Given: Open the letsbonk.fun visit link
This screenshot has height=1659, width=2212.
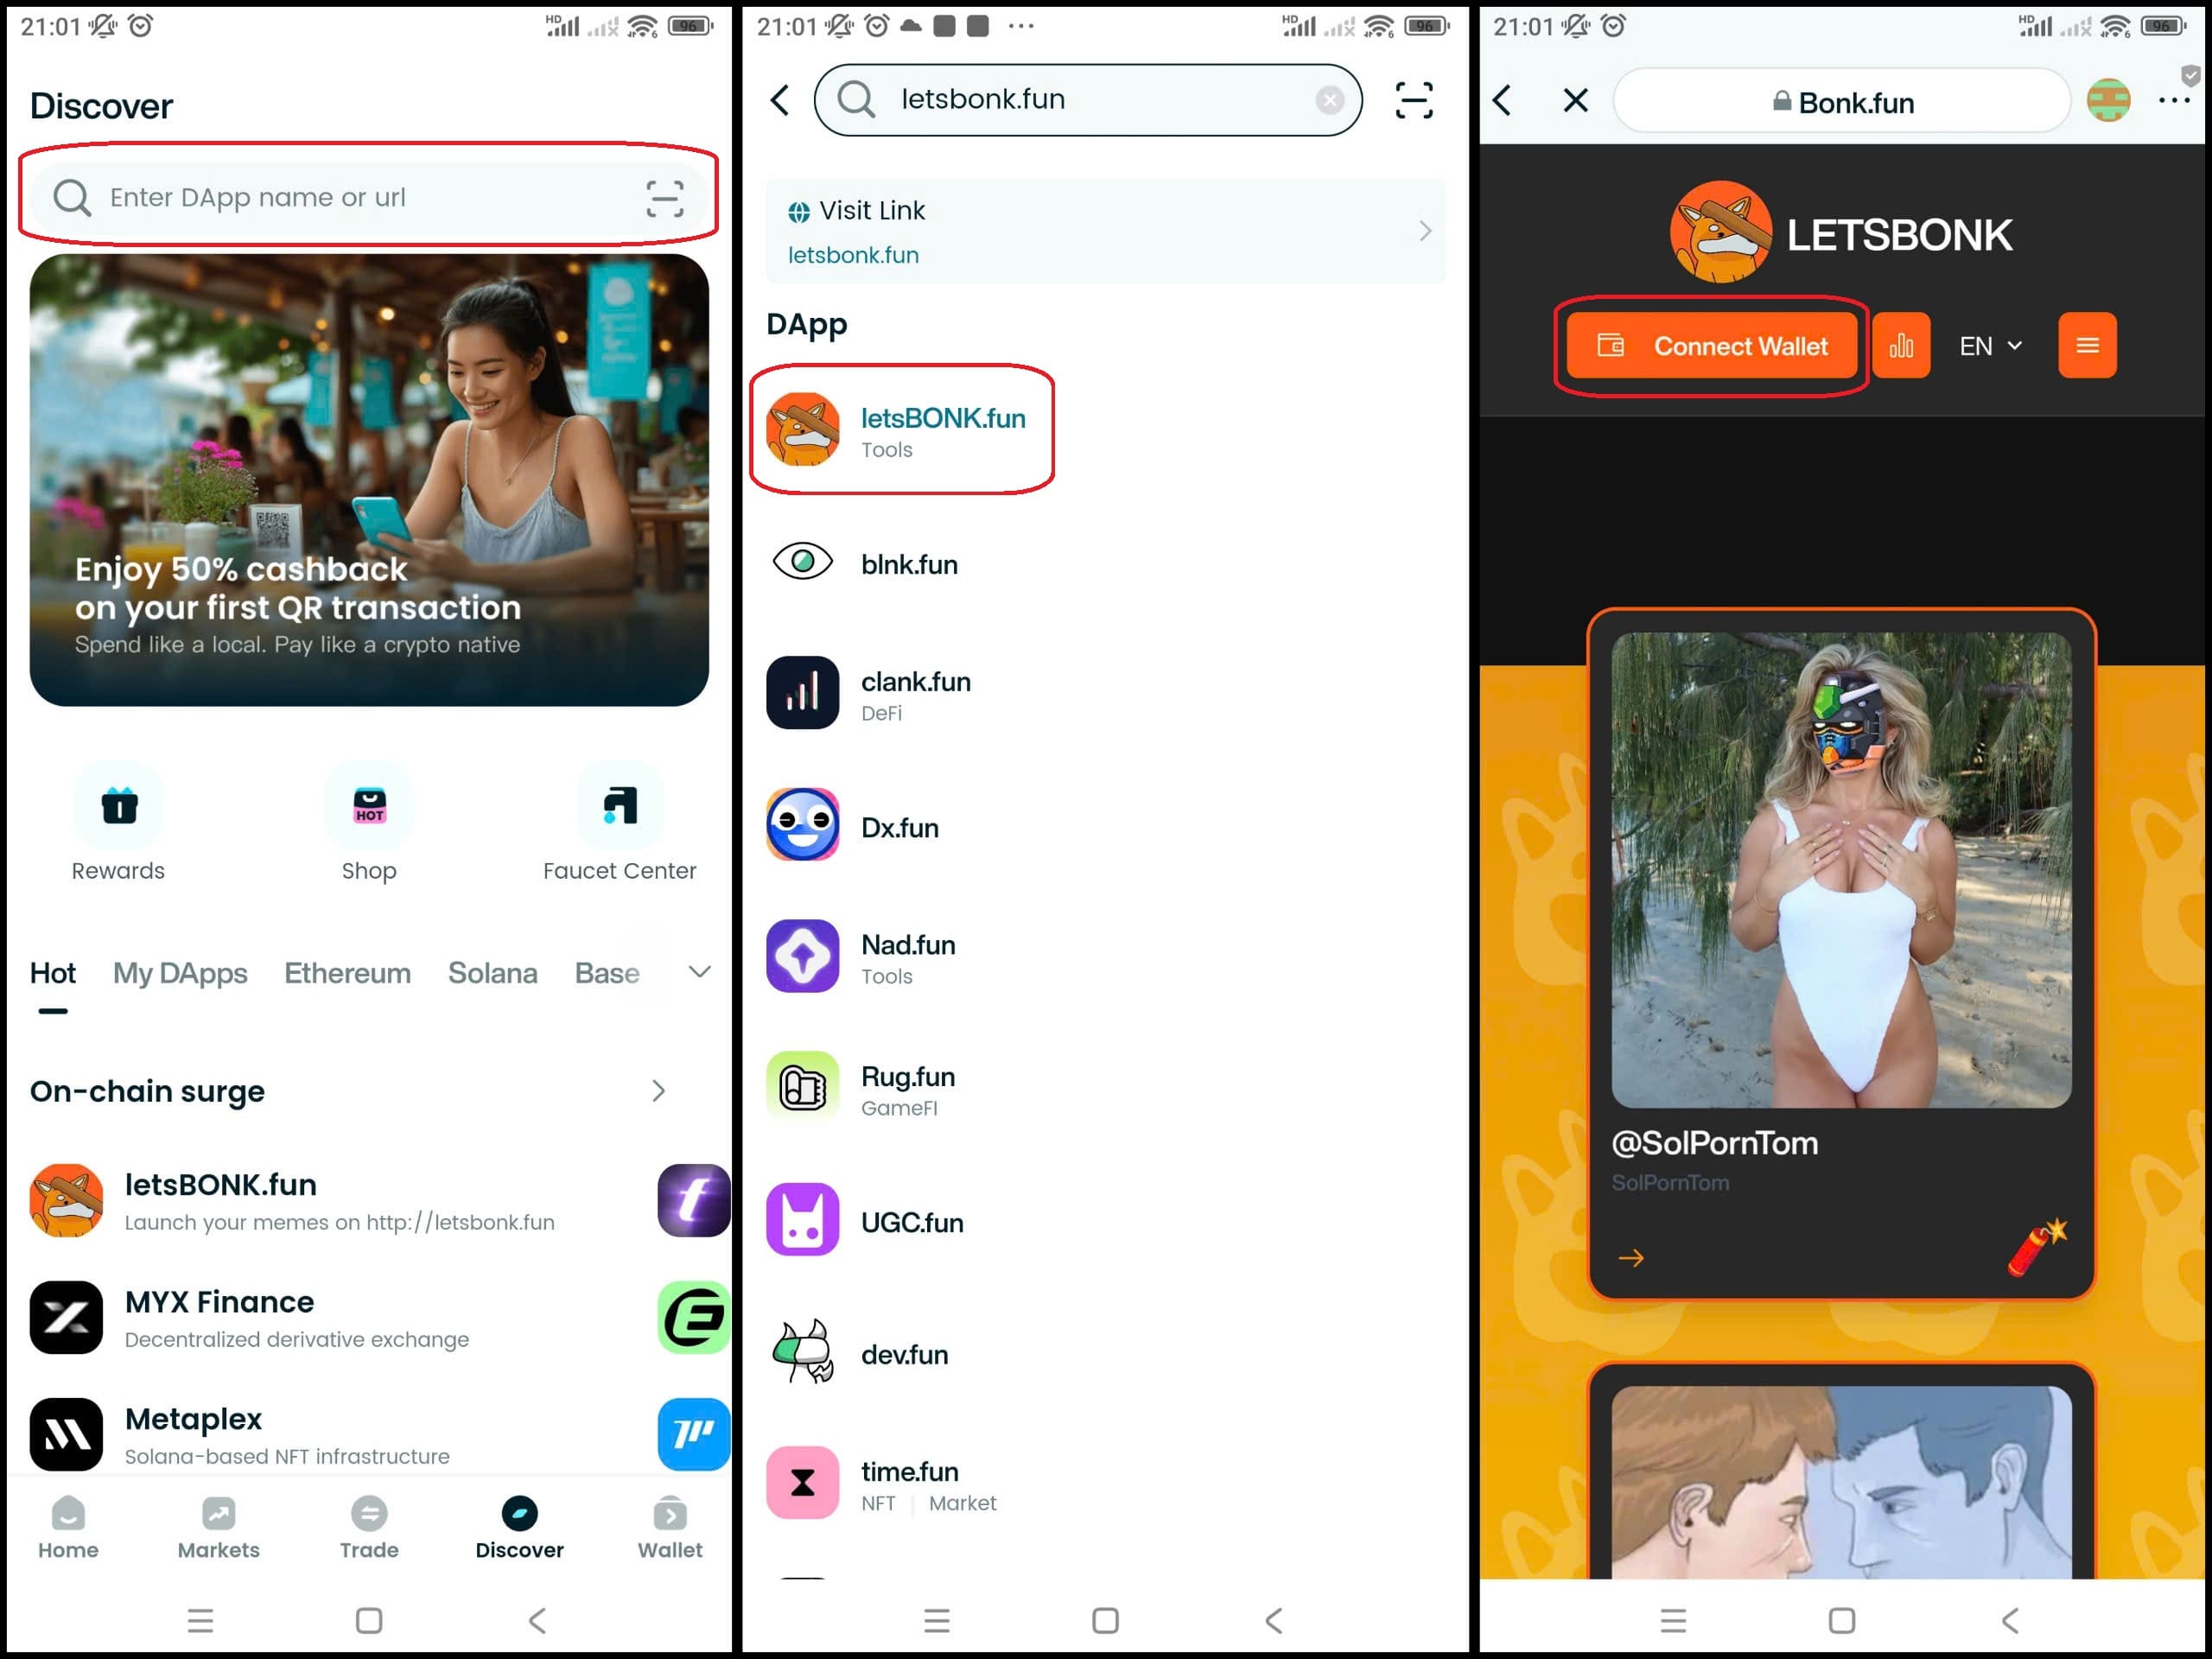Looking at the screenshot, I should [x=1105, y=231].
